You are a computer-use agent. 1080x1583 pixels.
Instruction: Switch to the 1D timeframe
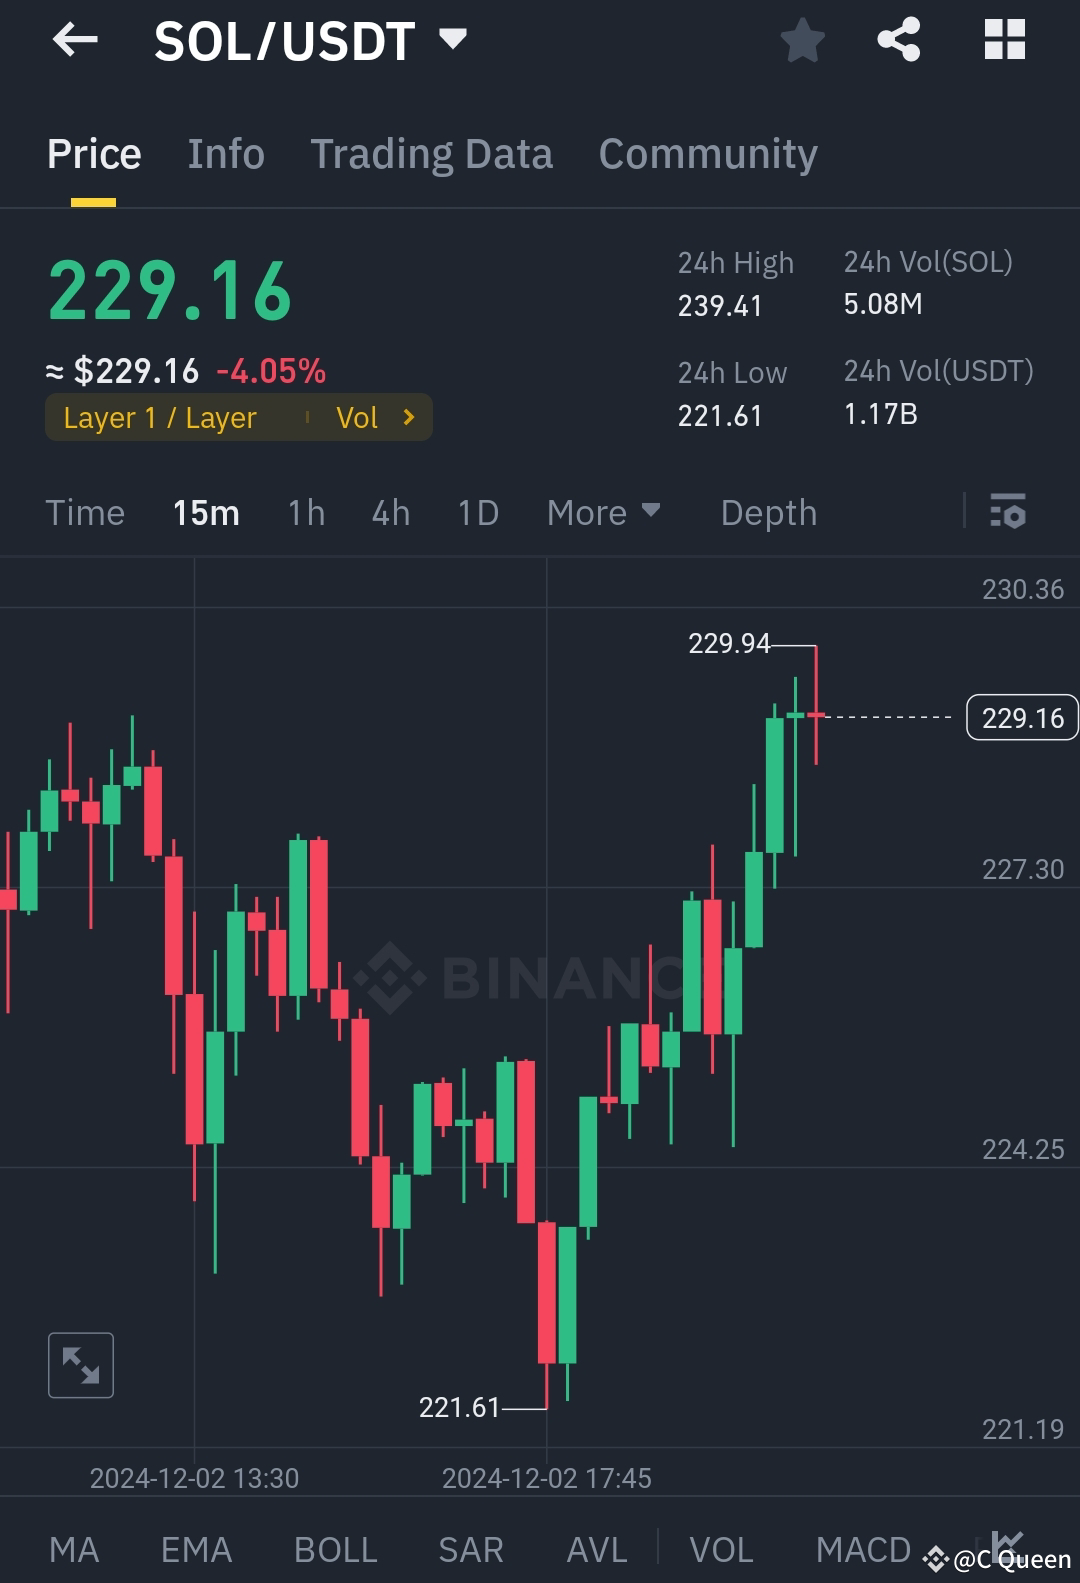click(477, 512)
